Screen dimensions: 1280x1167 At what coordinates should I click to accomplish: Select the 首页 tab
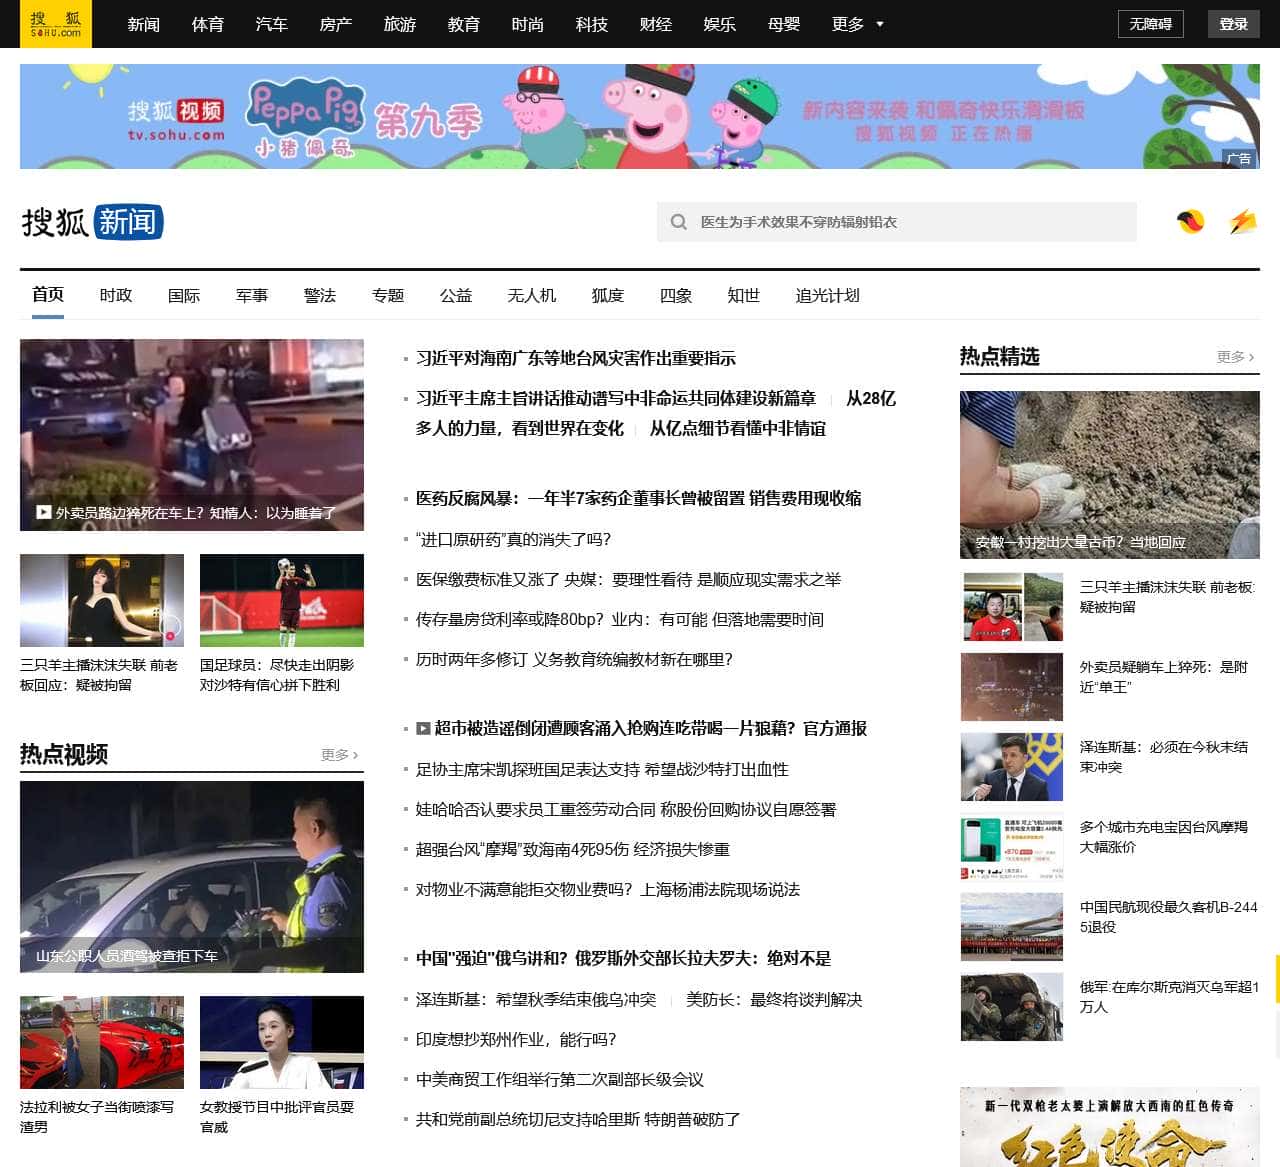tap(48, 295)
